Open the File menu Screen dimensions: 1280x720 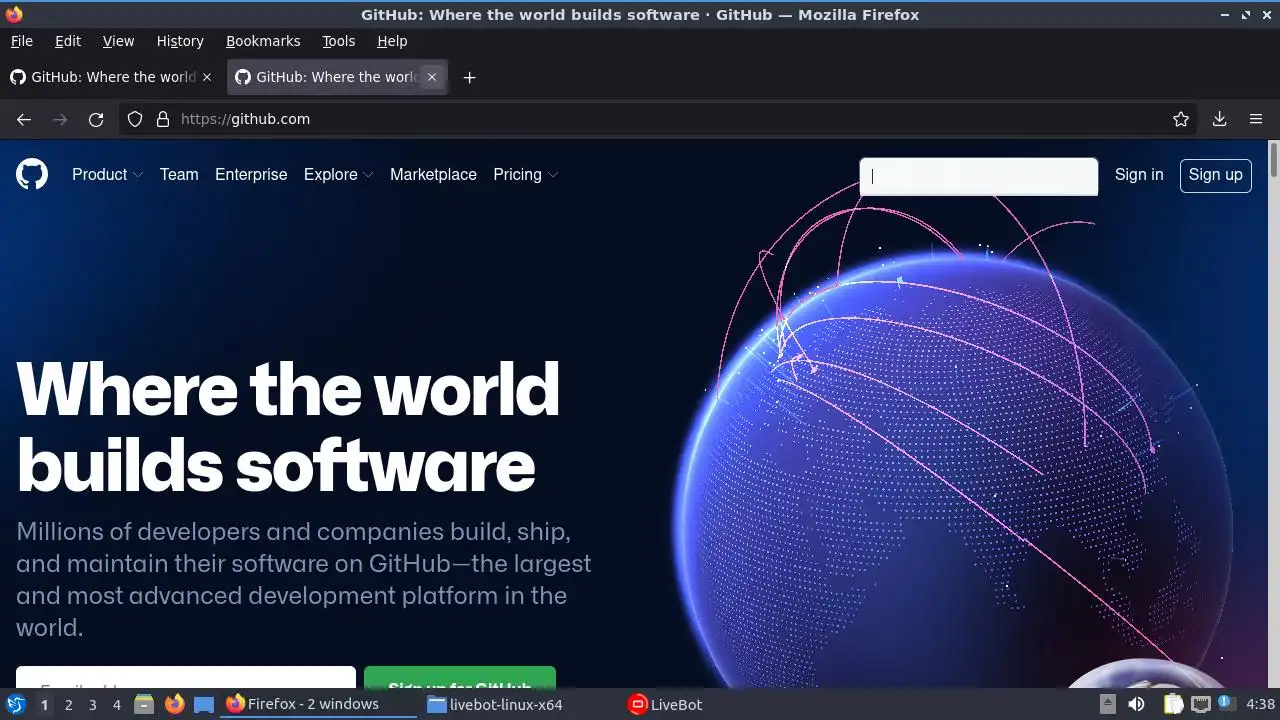[21, 41]
